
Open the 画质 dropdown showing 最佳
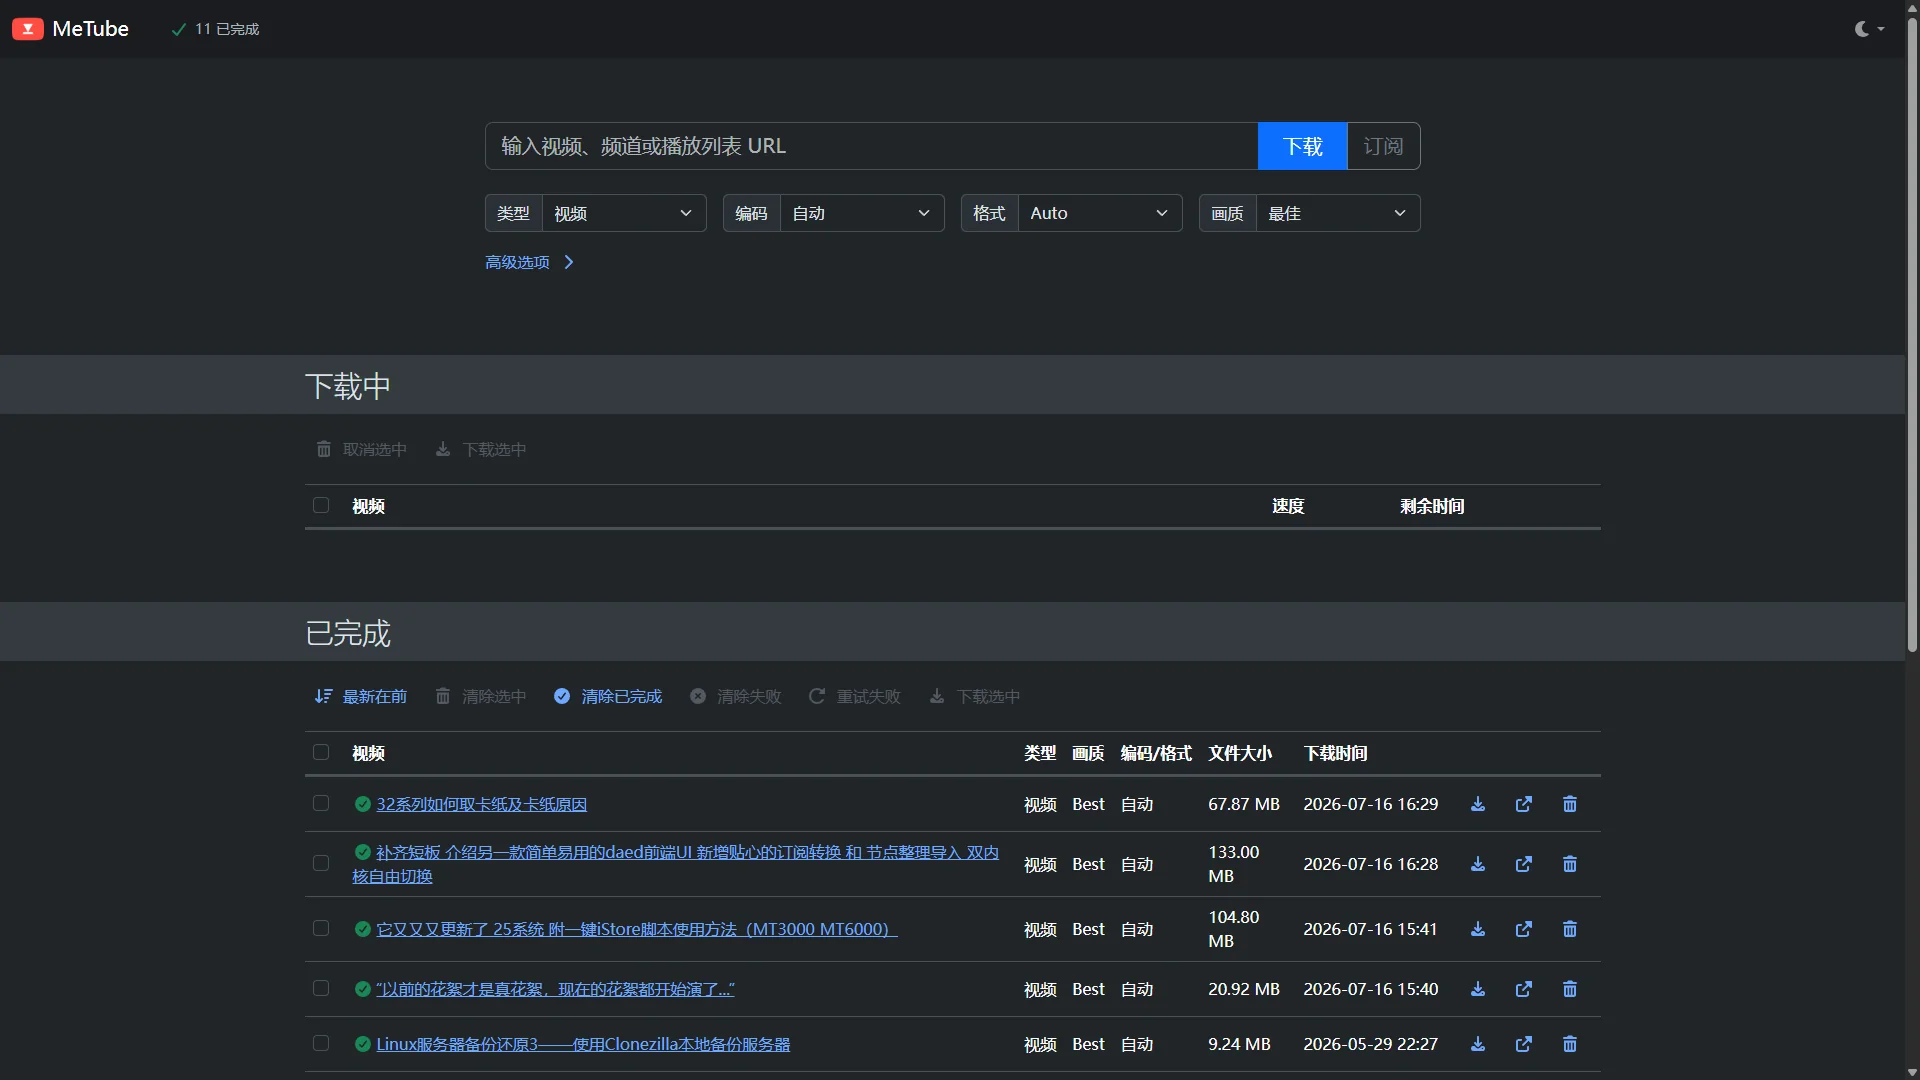coord(1338,213)
